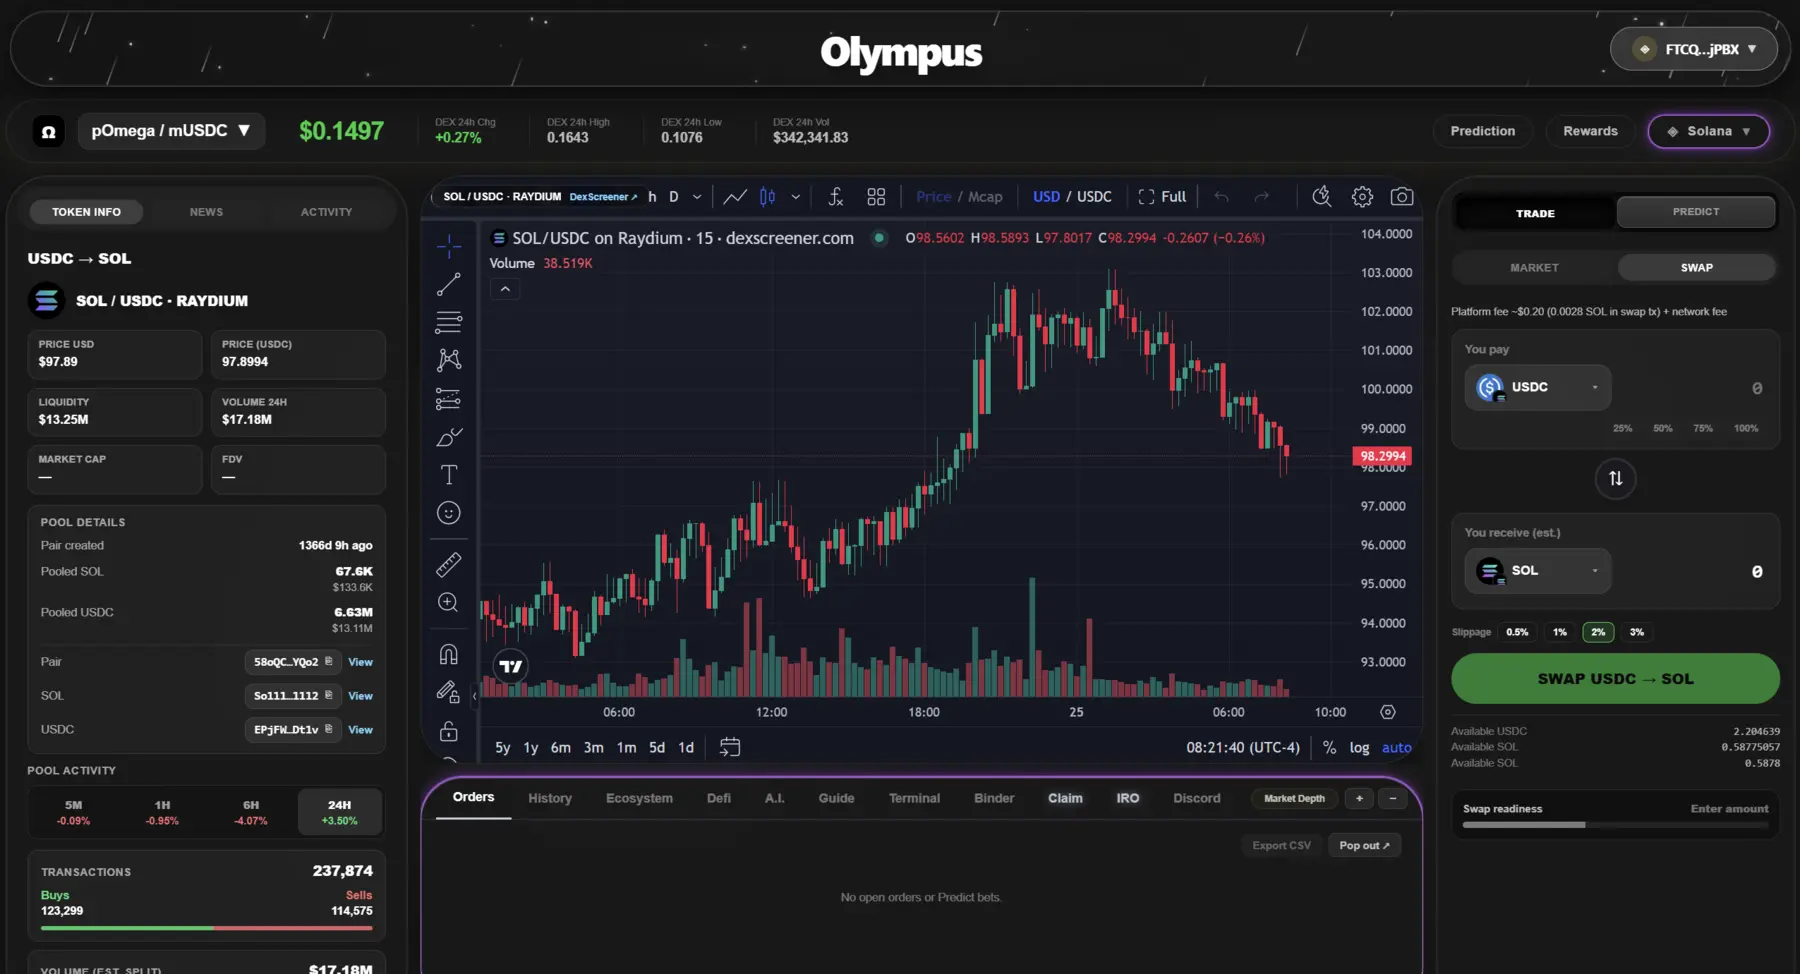
Task: Click the You pay amount input field
Action: point(1693,388)
